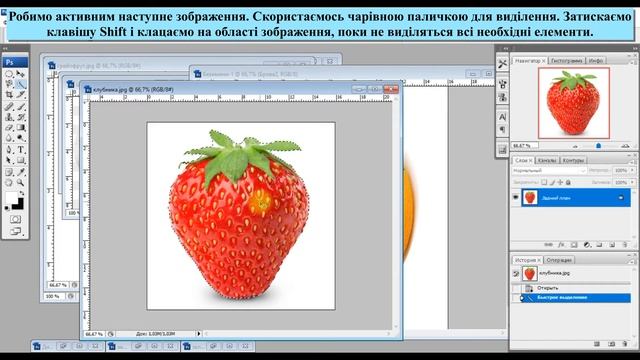Create new snapshot in History panel
Image resolution: width=640 pixels, height=360 pixels.
[x=611, y=344]
